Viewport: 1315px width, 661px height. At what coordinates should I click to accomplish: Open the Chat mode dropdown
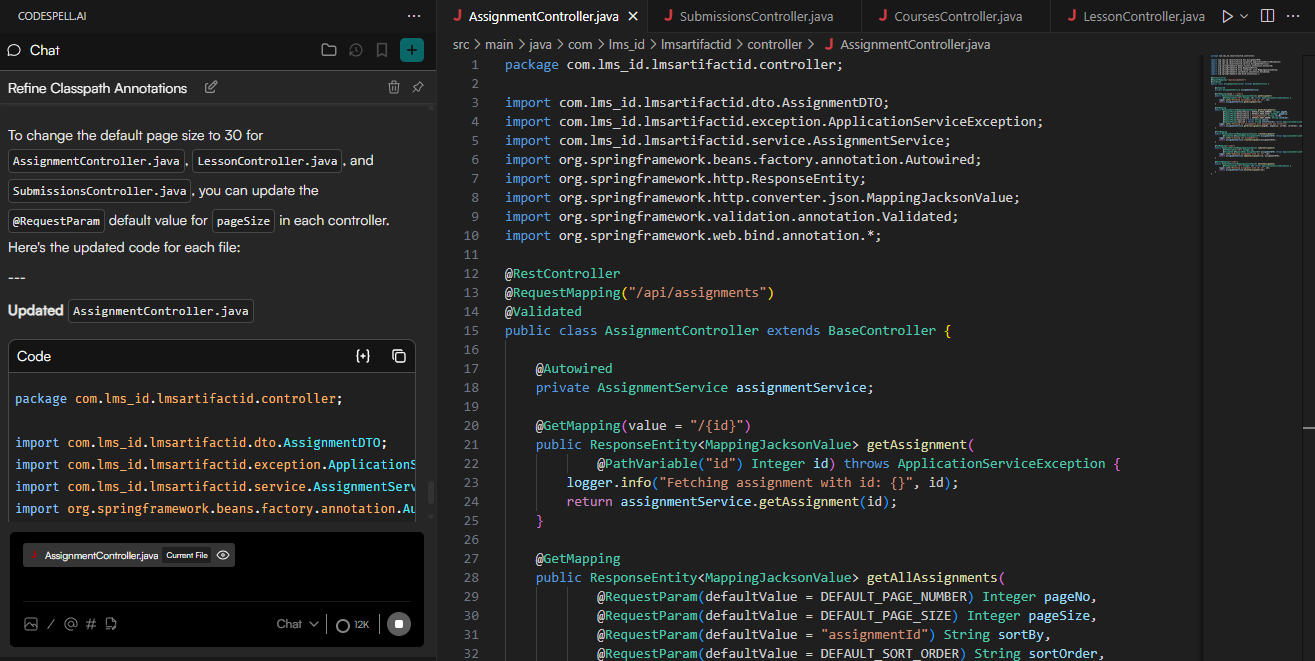[298, 624]
